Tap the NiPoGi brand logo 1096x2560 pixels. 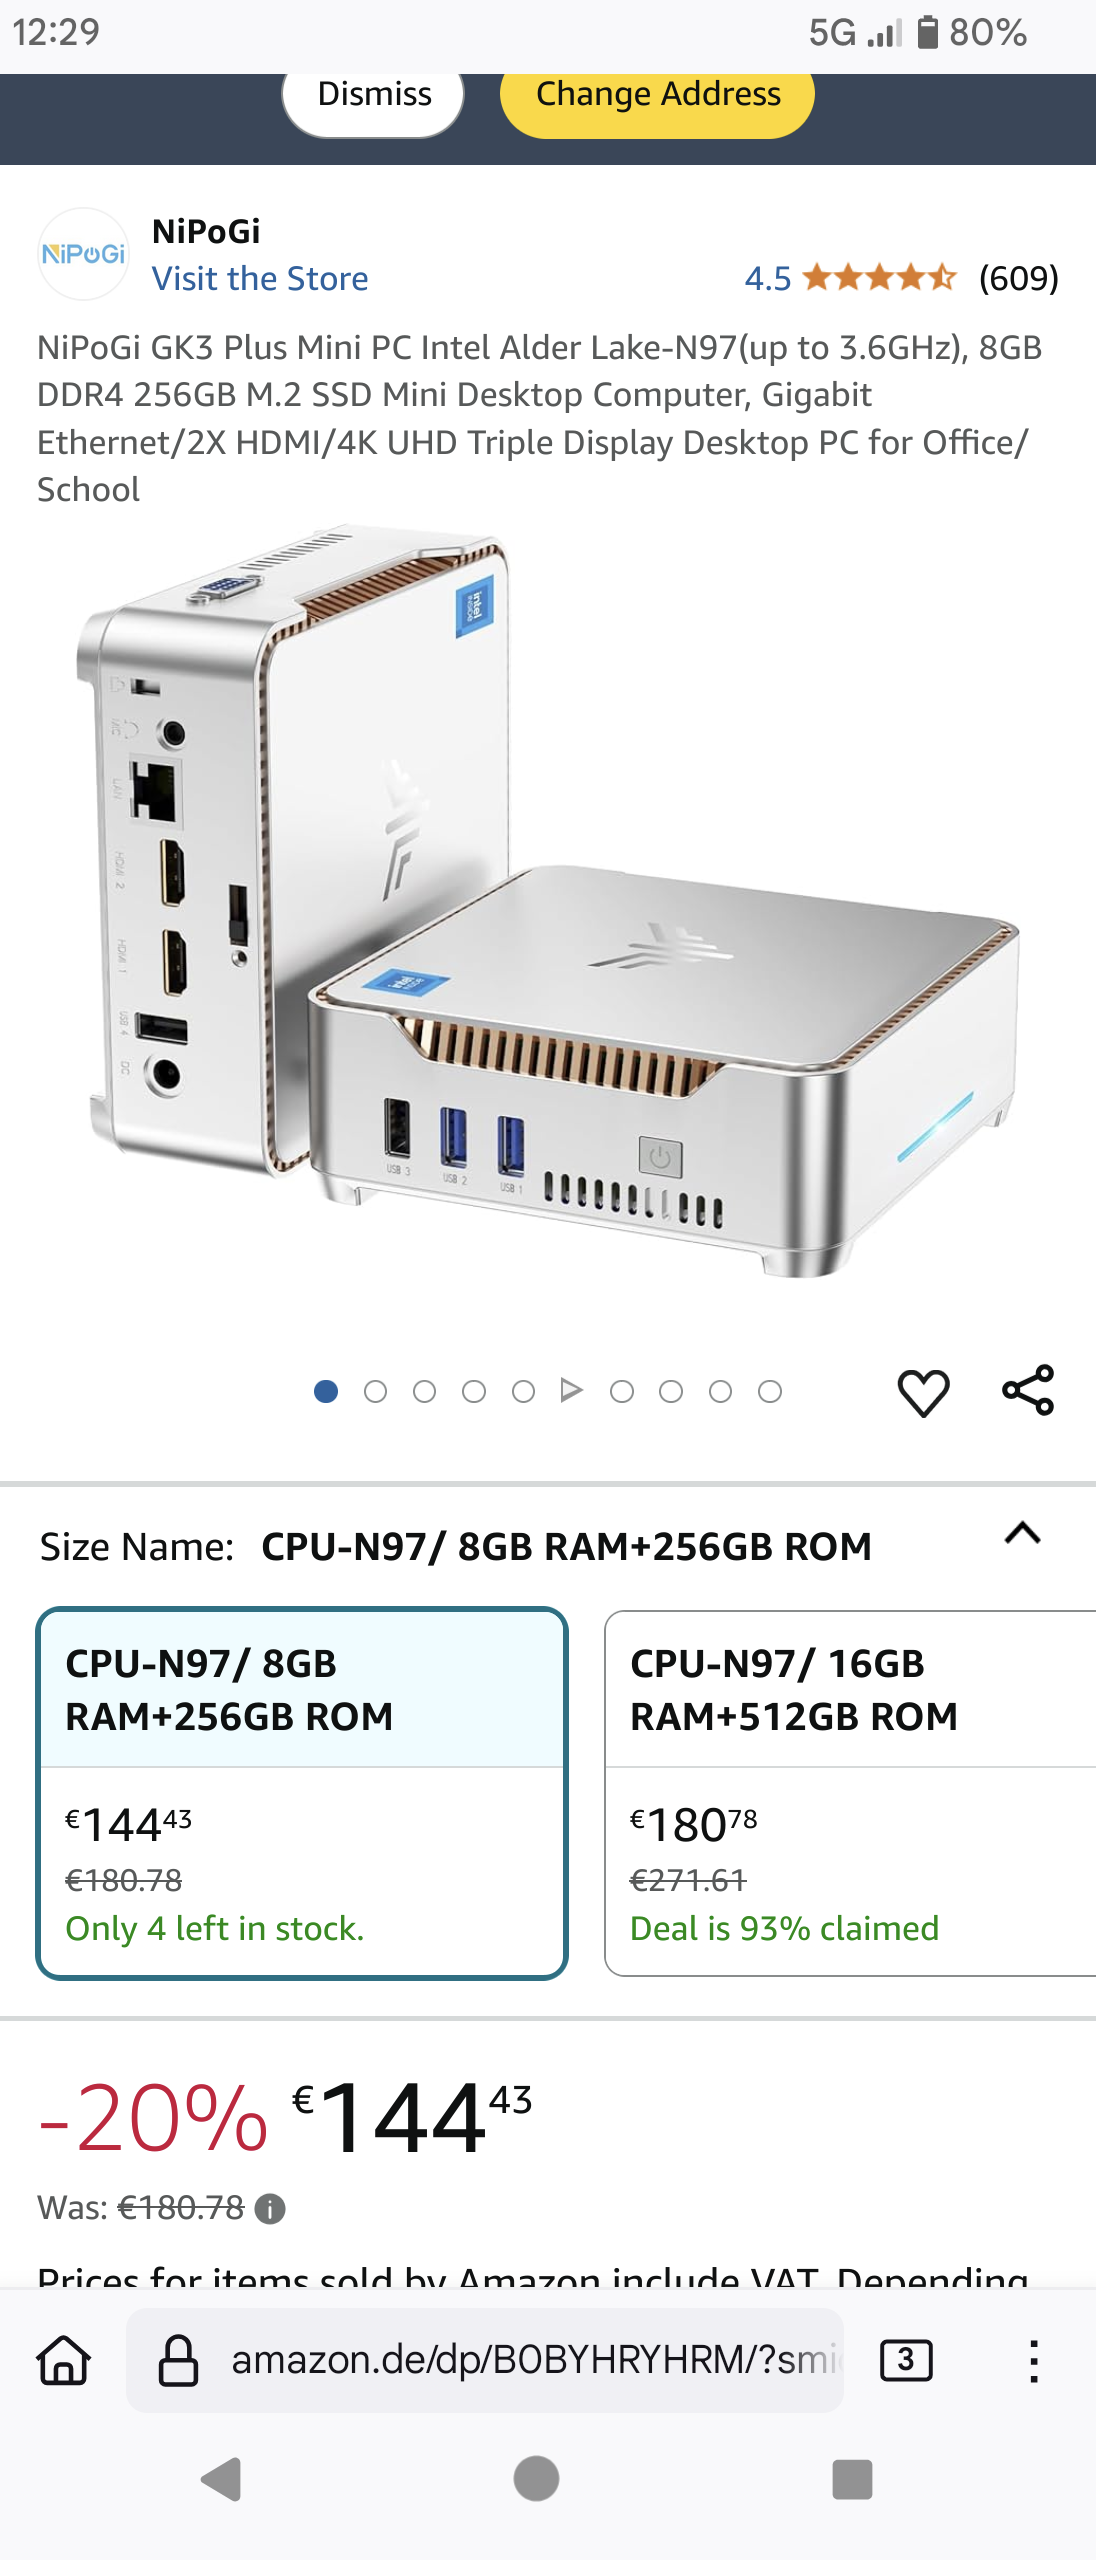(84, 254)
